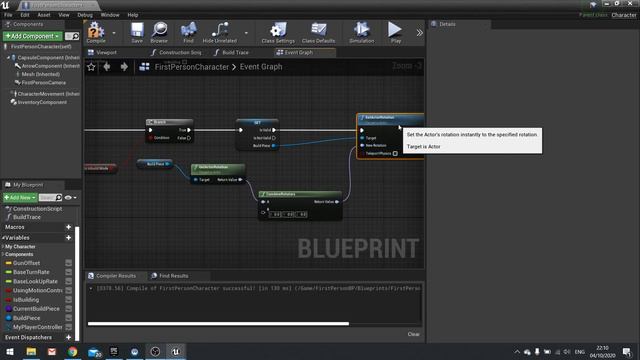Open Unreal Engine from the Windows taskbar

176,351
